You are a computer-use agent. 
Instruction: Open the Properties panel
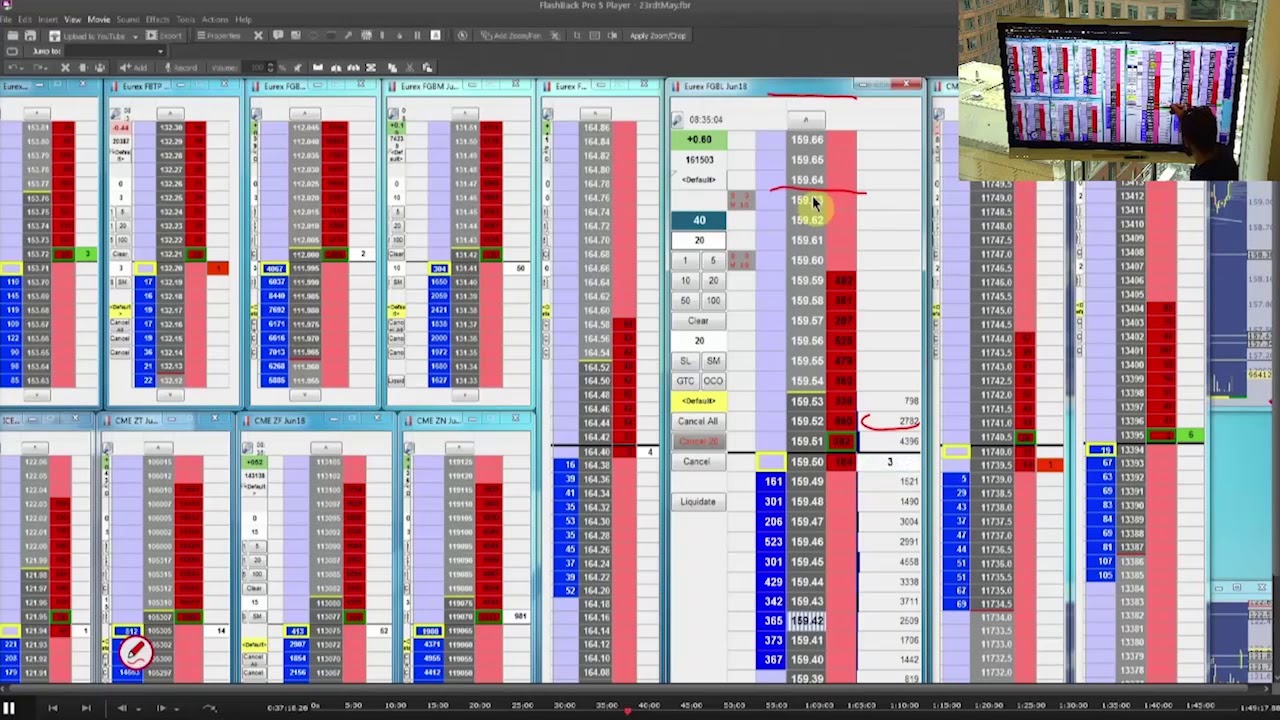[218, 36]
